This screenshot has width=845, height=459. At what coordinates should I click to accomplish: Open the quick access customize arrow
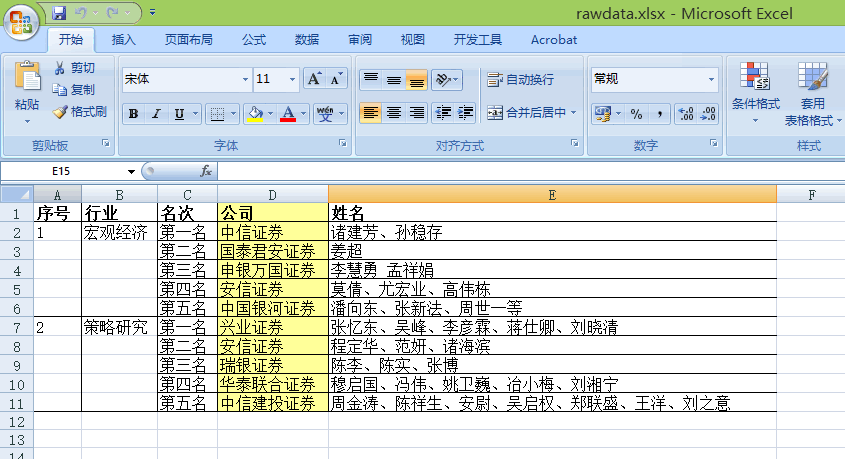coord(153,12)
